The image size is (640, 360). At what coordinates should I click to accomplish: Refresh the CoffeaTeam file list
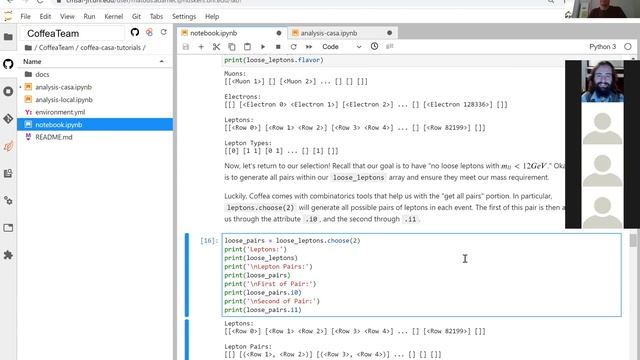[164, 32]
